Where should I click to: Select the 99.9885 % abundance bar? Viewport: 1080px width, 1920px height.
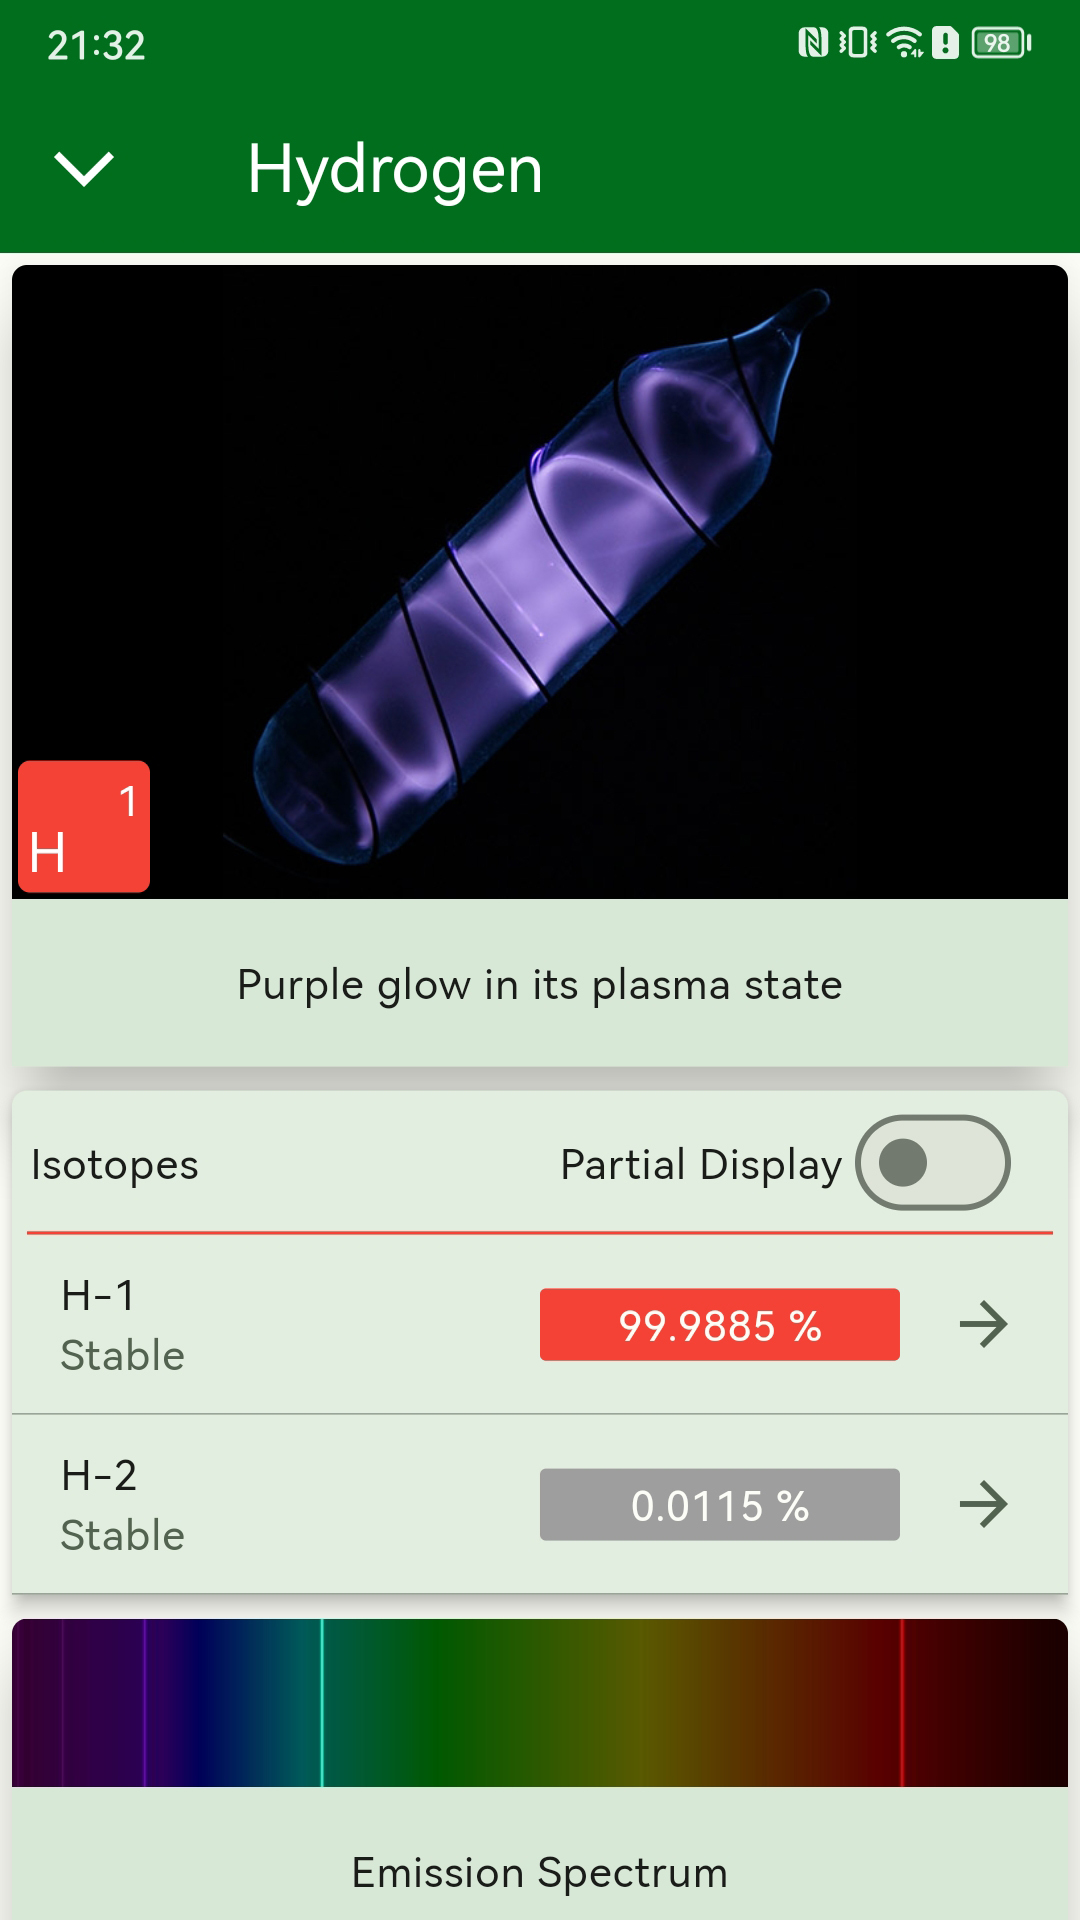point(719,1325)
